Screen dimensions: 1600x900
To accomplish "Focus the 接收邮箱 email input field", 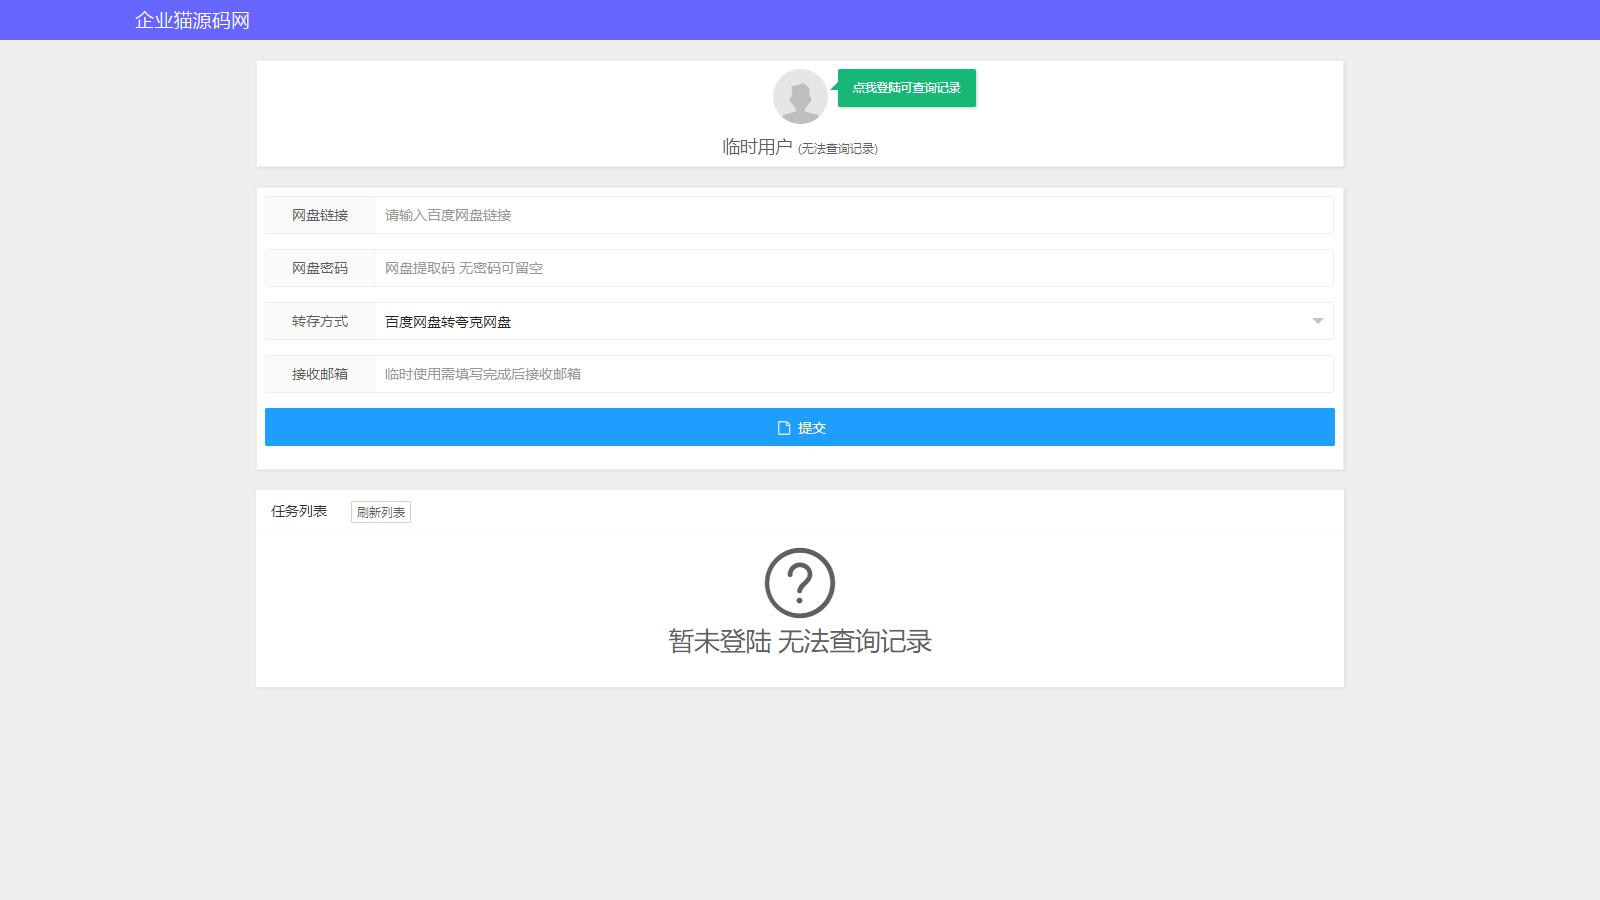I will coord(852,374).
